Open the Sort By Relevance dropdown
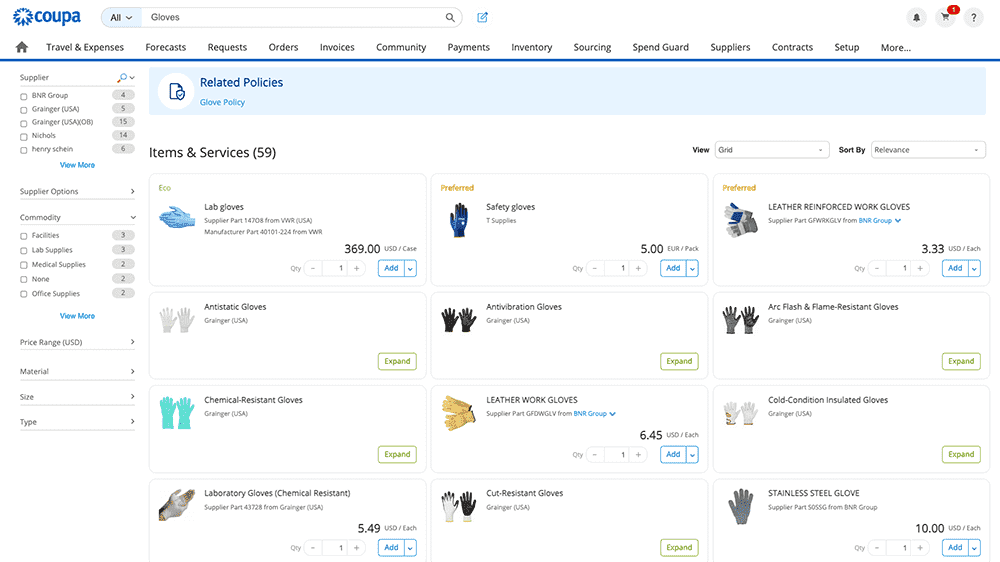The image size is (1000, 562). click(928, 150)
